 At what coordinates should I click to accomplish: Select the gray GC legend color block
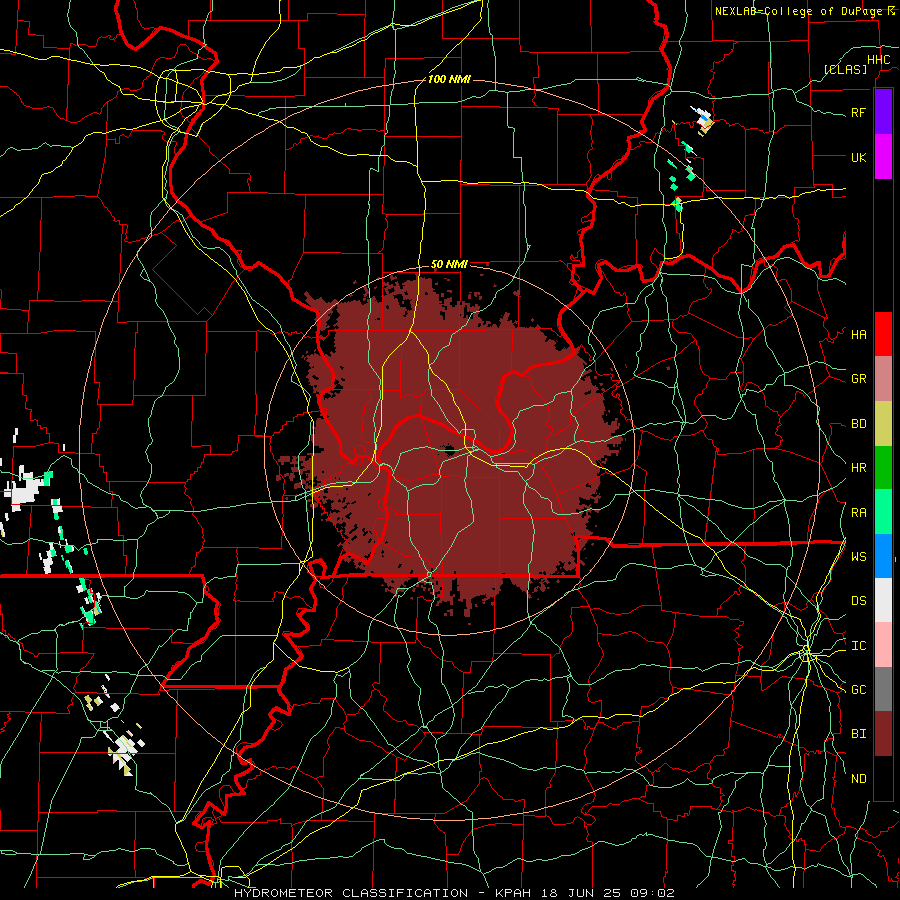coord(883,689)
